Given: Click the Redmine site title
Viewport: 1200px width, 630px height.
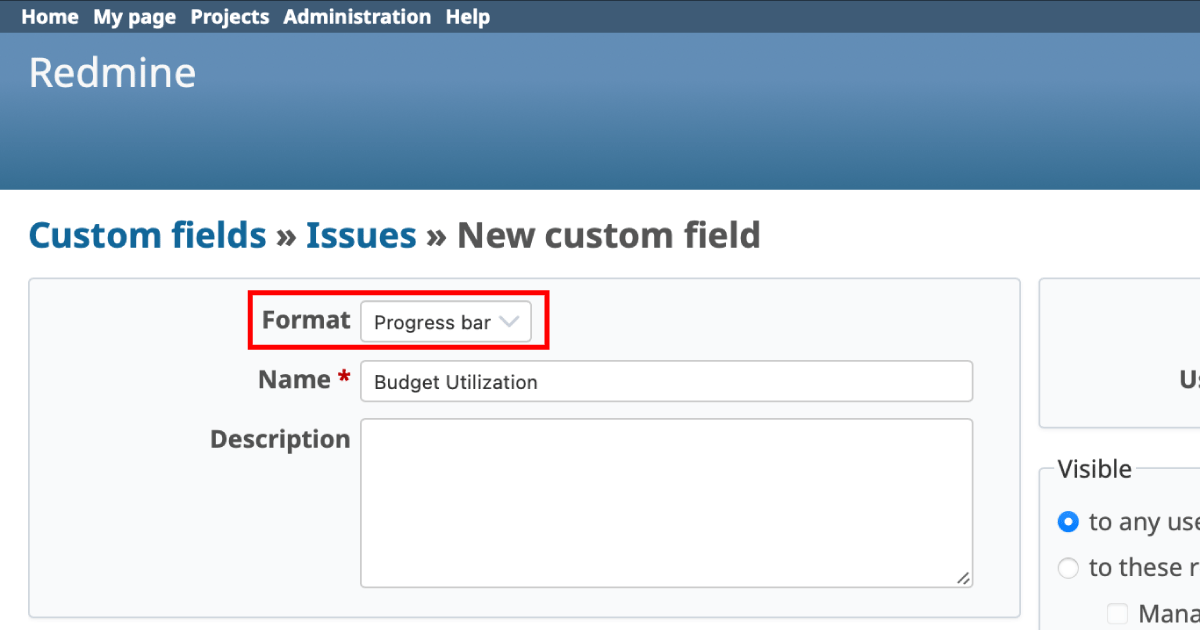Looking at the screenshot, I should pos(112,71).
